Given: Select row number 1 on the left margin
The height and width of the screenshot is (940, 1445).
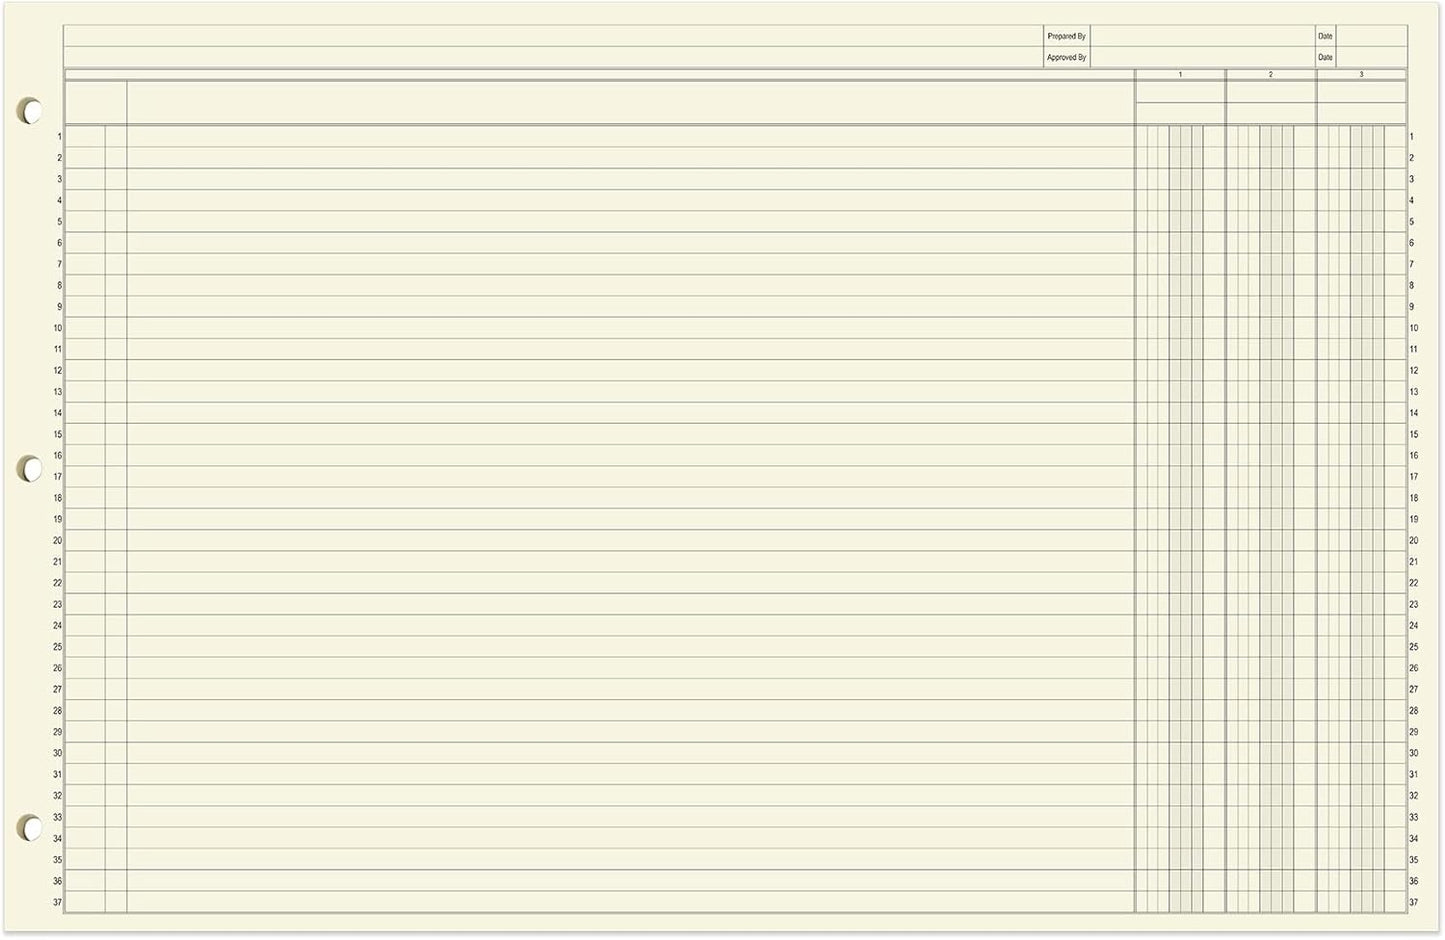Looking at the screenshot, I should [58, 135].
